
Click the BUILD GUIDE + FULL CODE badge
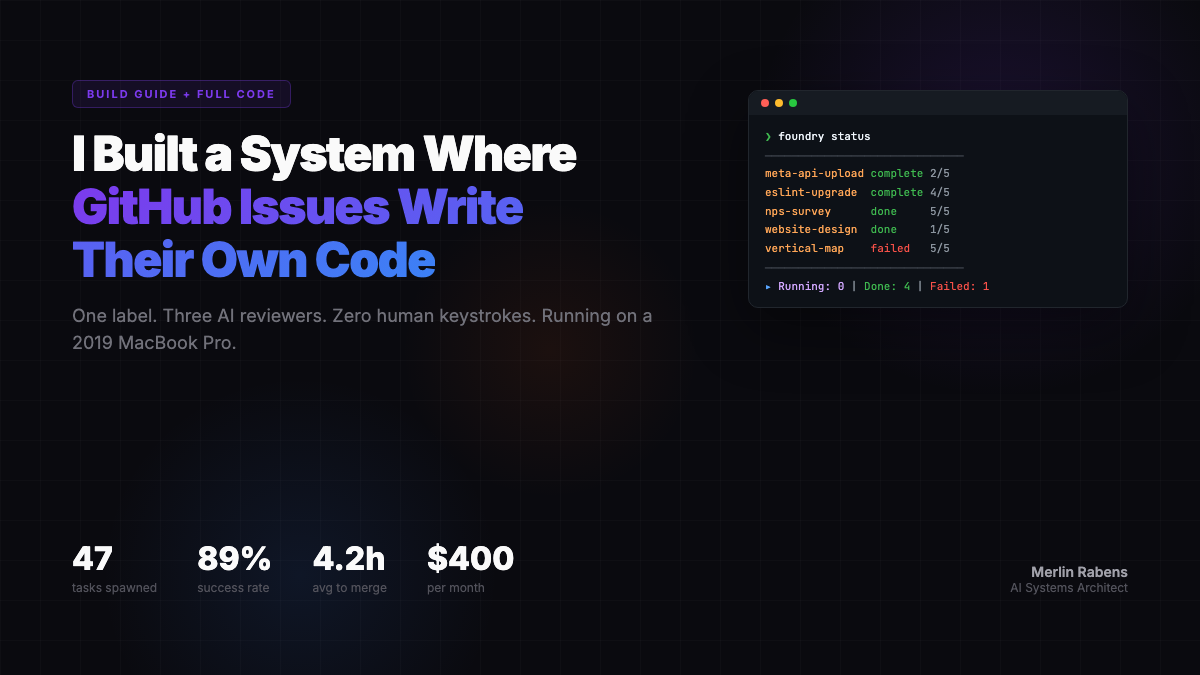coord(181,94)
